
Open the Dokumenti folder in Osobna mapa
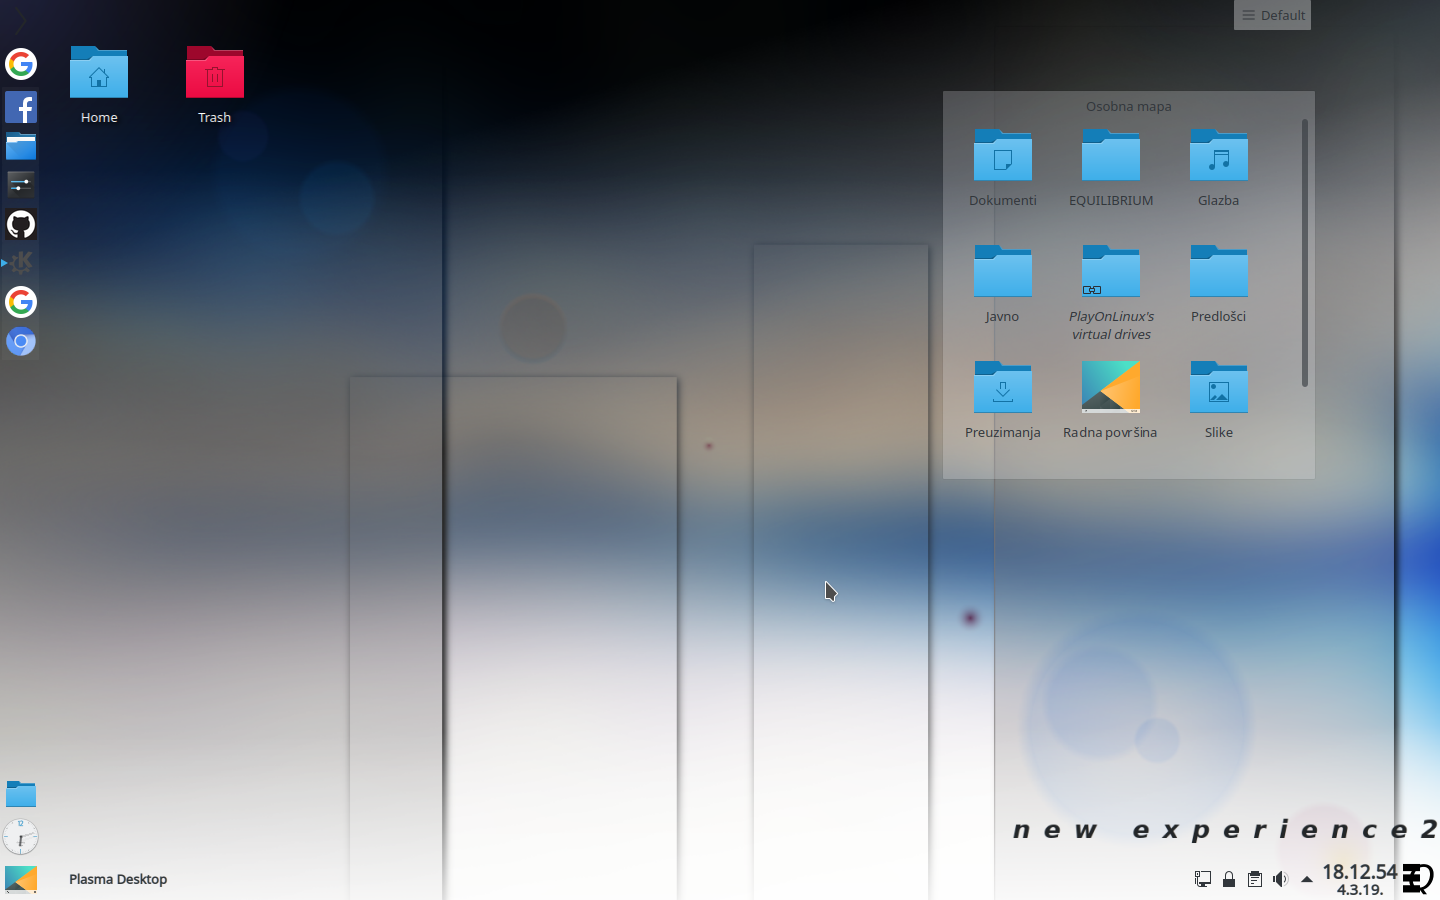point(1003,168)
